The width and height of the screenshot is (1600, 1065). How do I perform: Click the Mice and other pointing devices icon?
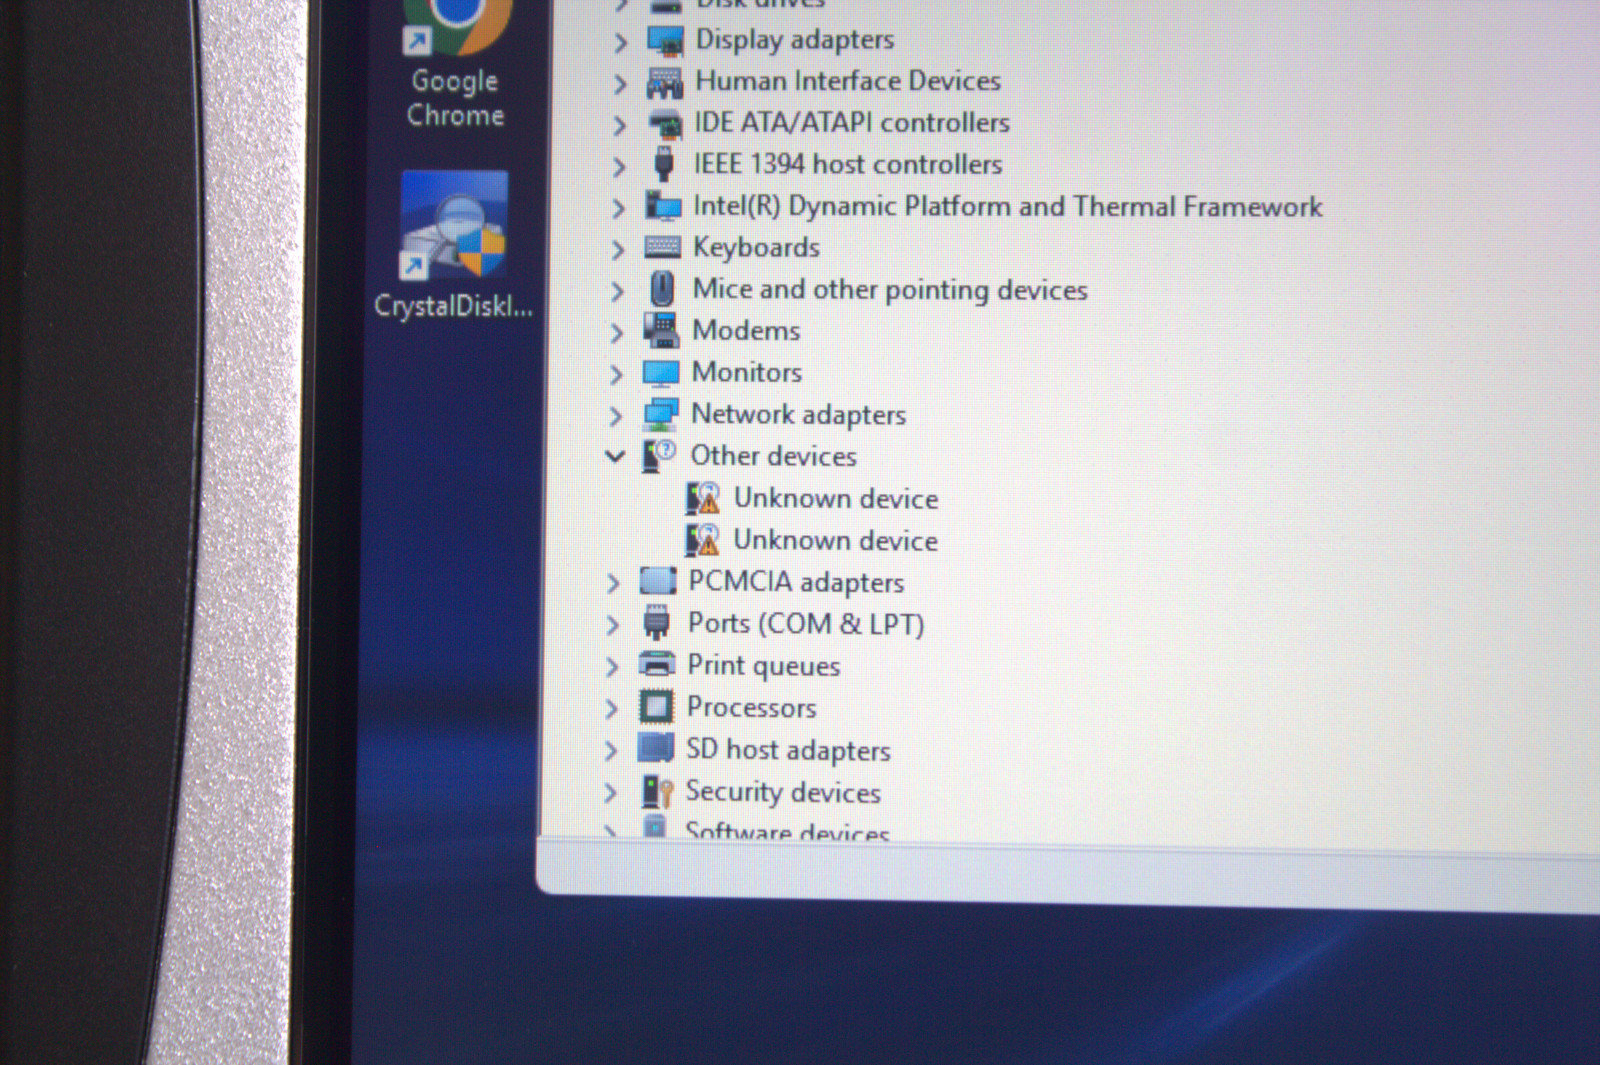662,289
